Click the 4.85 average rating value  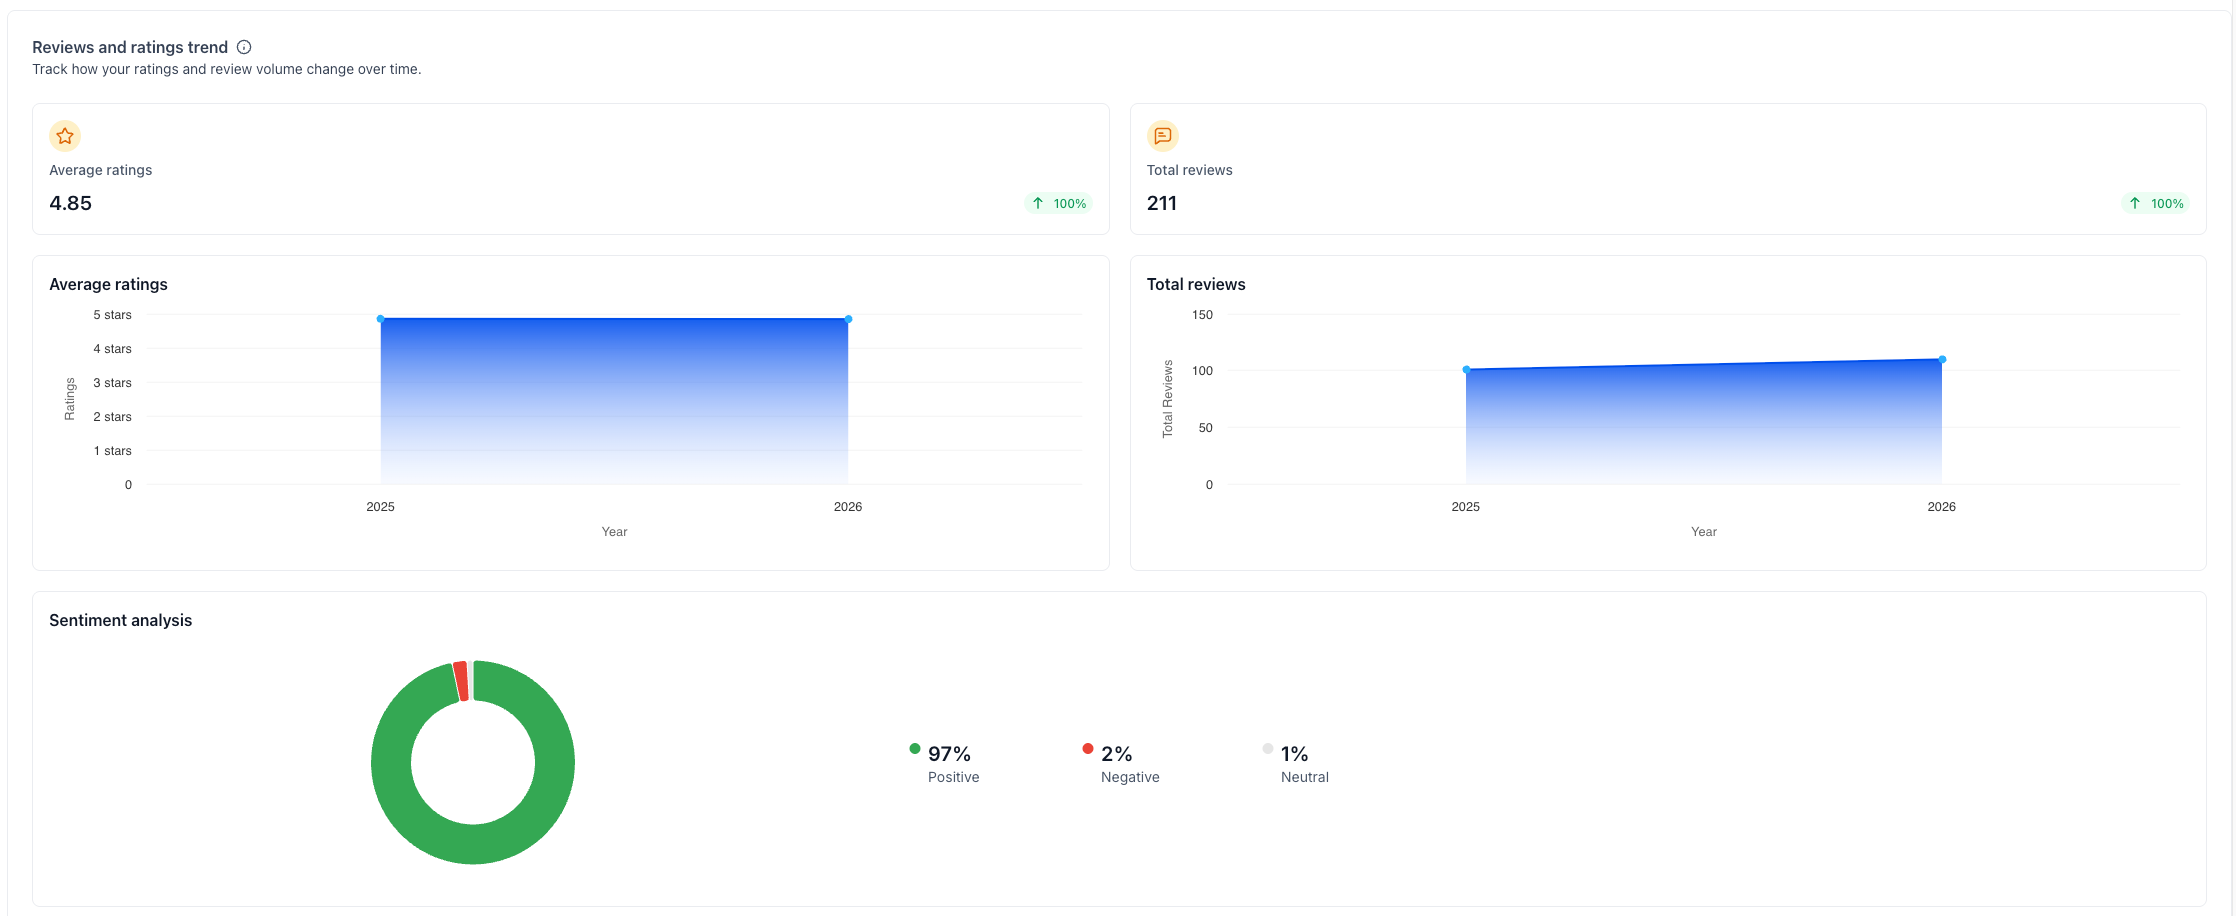71,203
